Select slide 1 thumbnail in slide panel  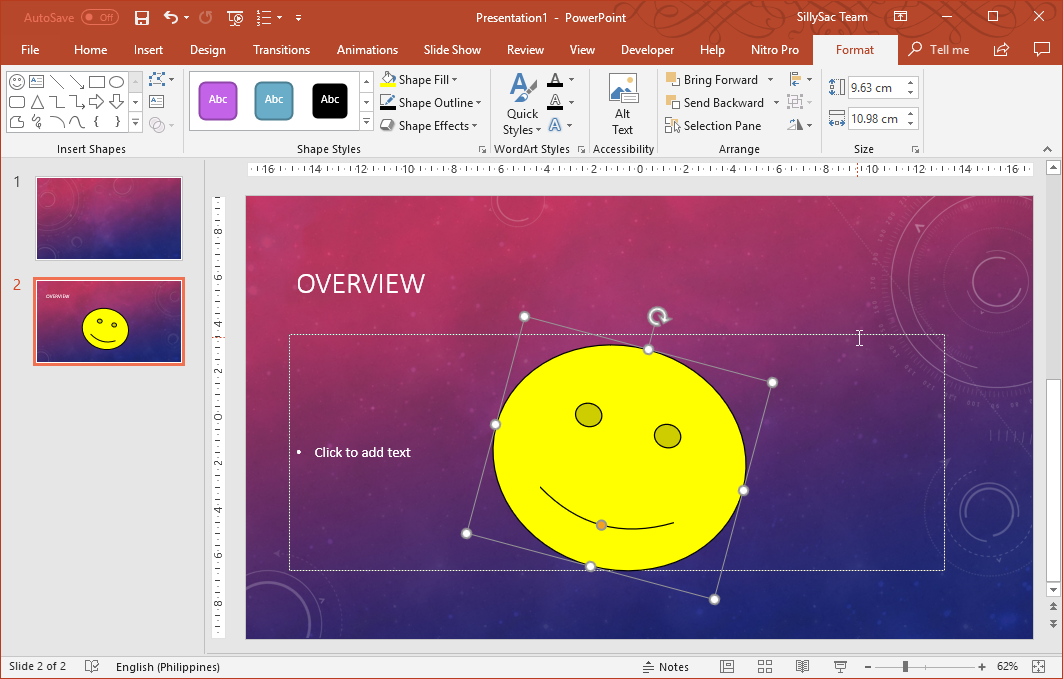click(108, 218)
